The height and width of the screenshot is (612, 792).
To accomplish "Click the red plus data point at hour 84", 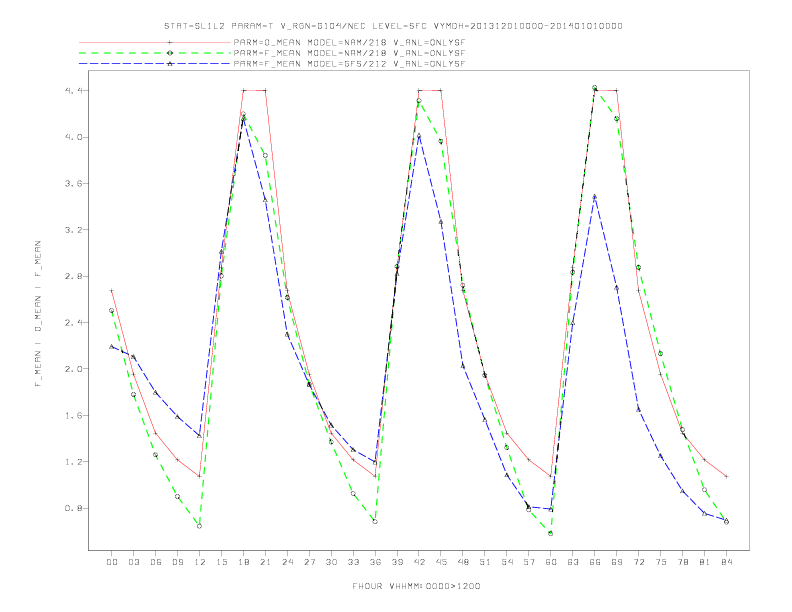I will click(726, 476).
